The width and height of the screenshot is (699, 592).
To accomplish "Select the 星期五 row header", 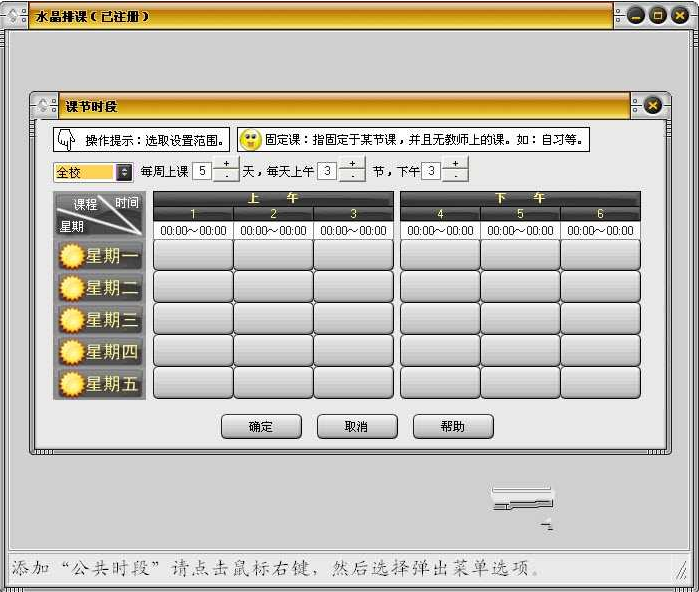I will [x=99, y=383].
